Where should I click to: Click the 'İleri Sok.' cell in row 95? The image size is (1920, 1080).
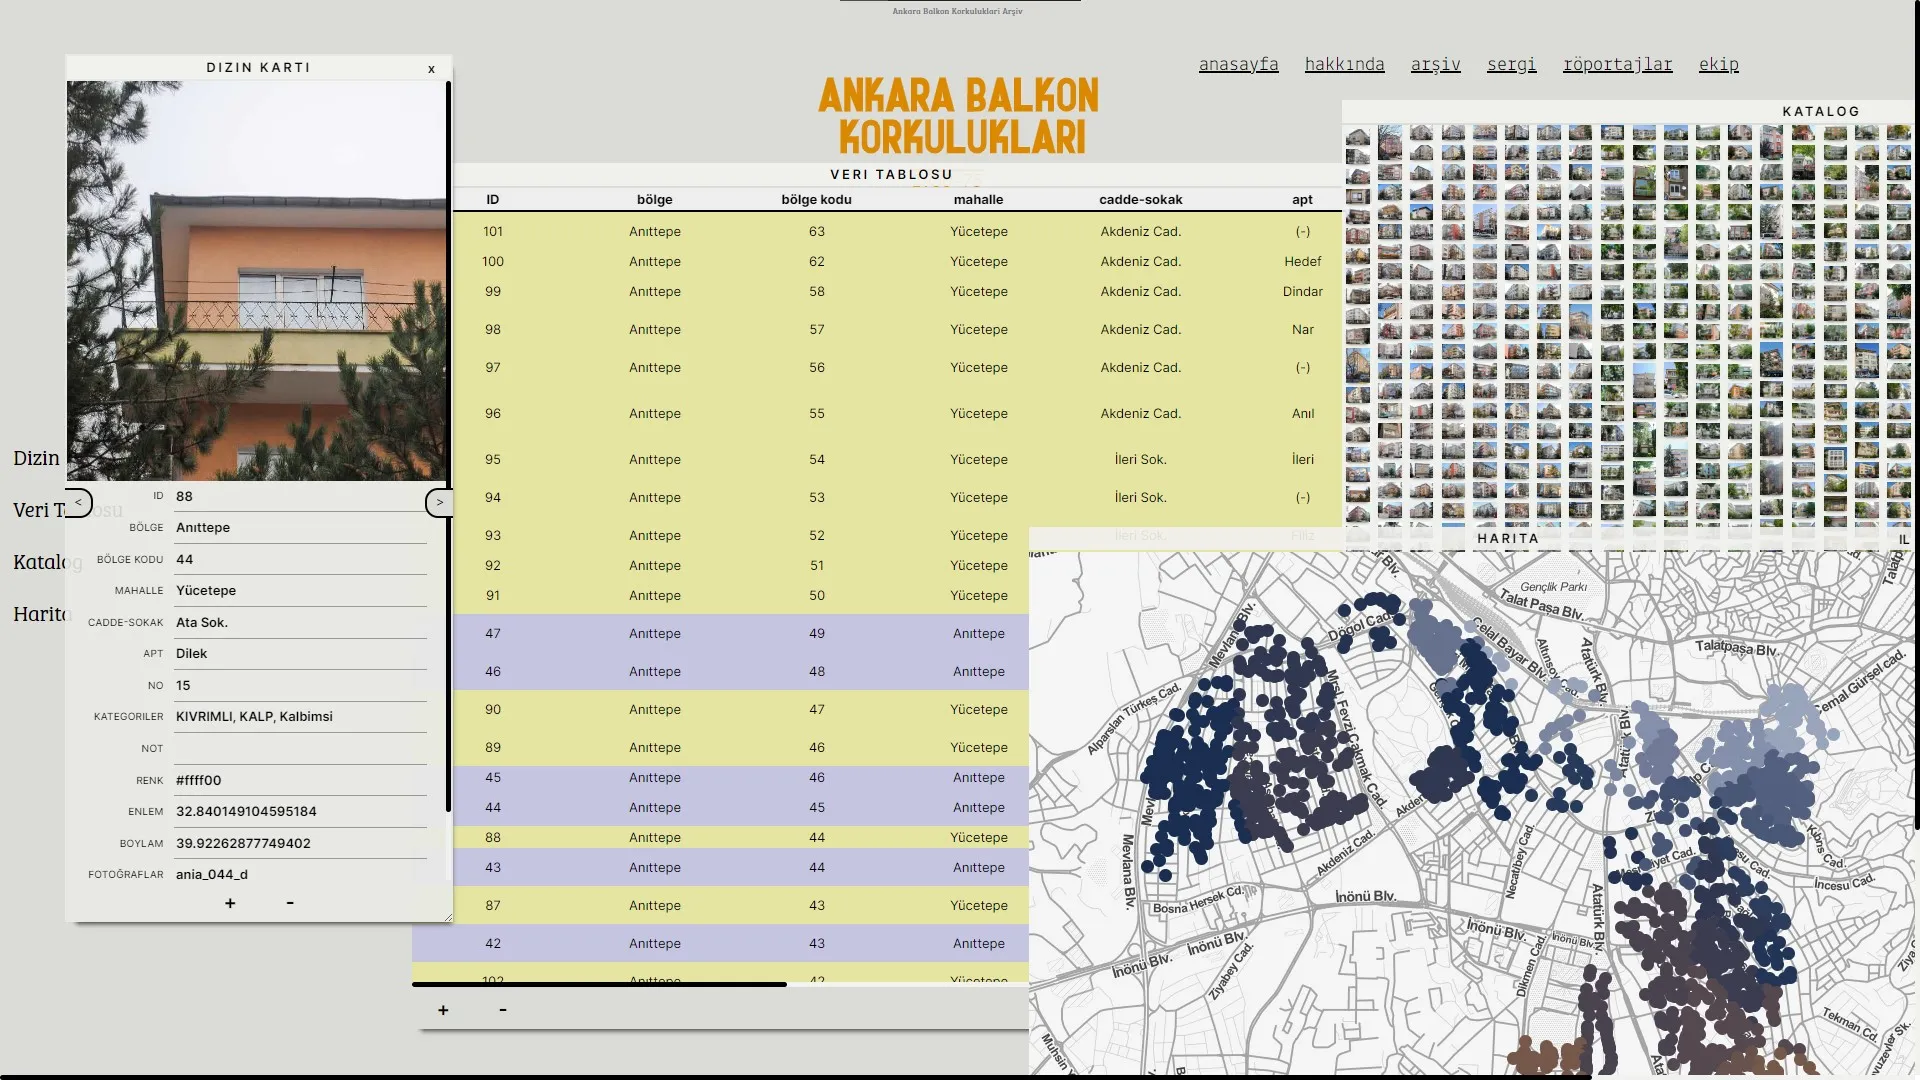(x=1141, y=459)
